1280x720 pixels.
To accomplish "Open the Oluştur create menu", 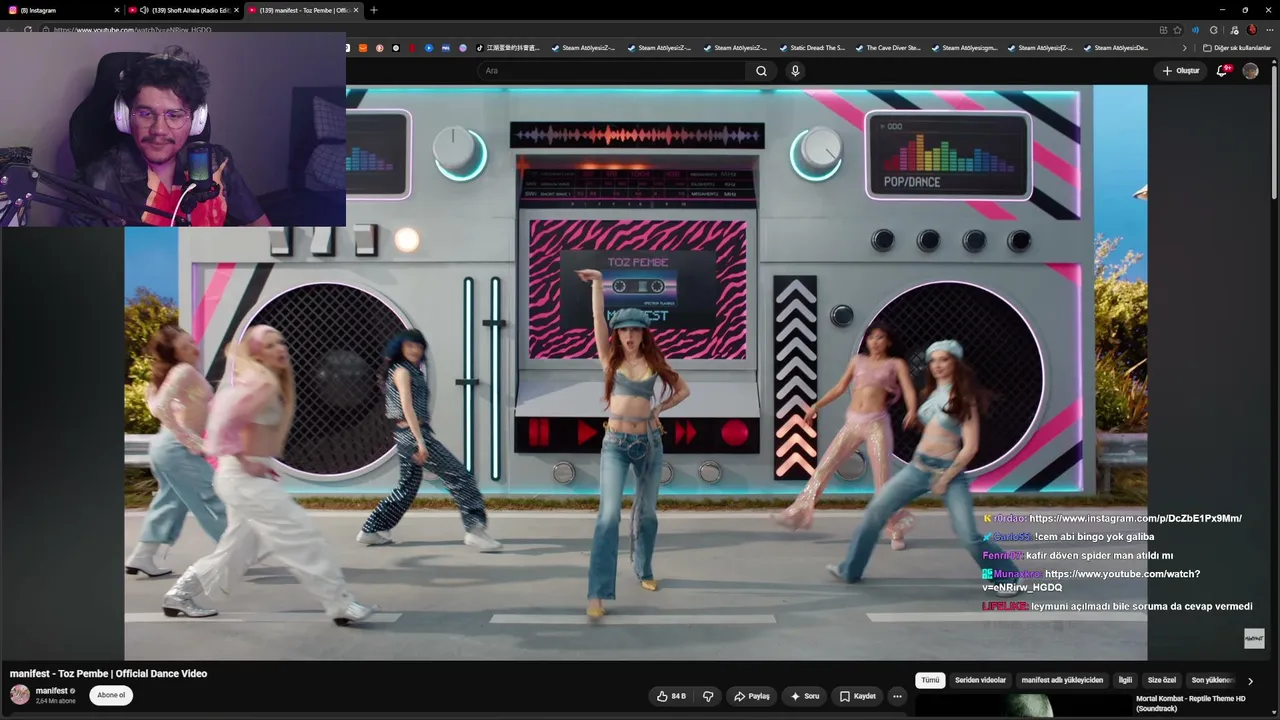I will (x=1180, y=71).
